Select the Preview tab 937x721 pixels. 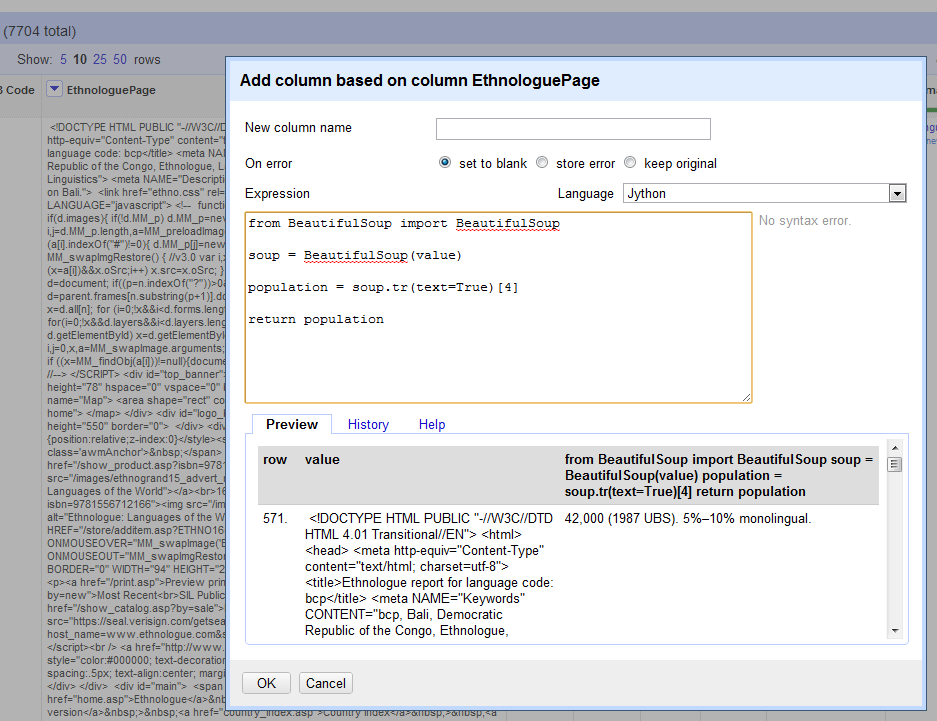pos(291,424)
